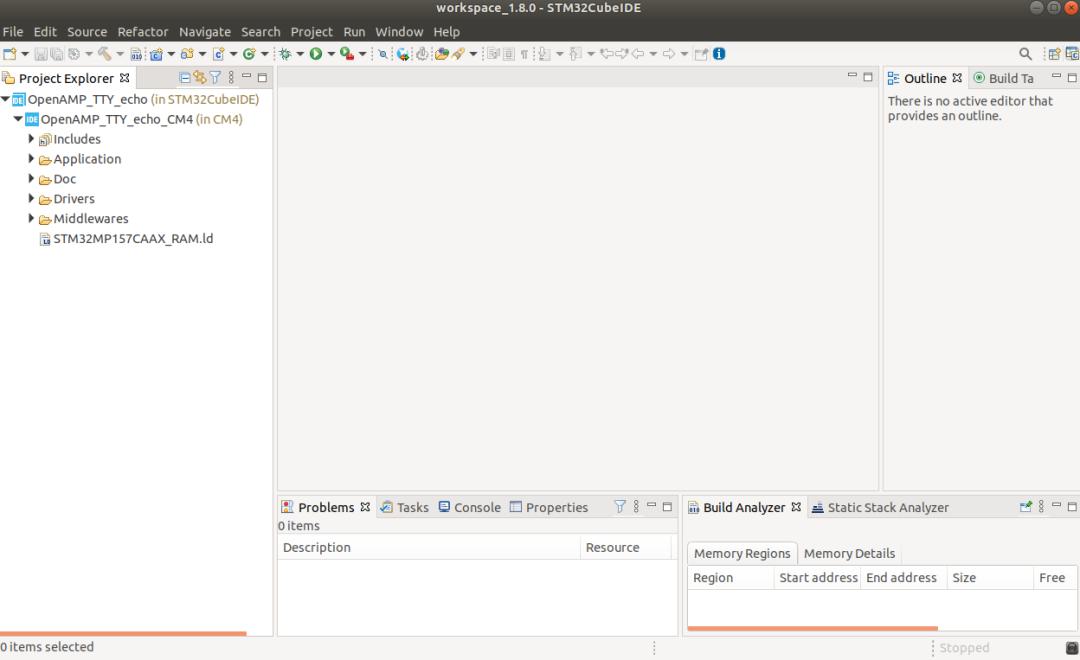Switch to the Tasks tab
The image size is (1080, 660).
coord(405,507)
